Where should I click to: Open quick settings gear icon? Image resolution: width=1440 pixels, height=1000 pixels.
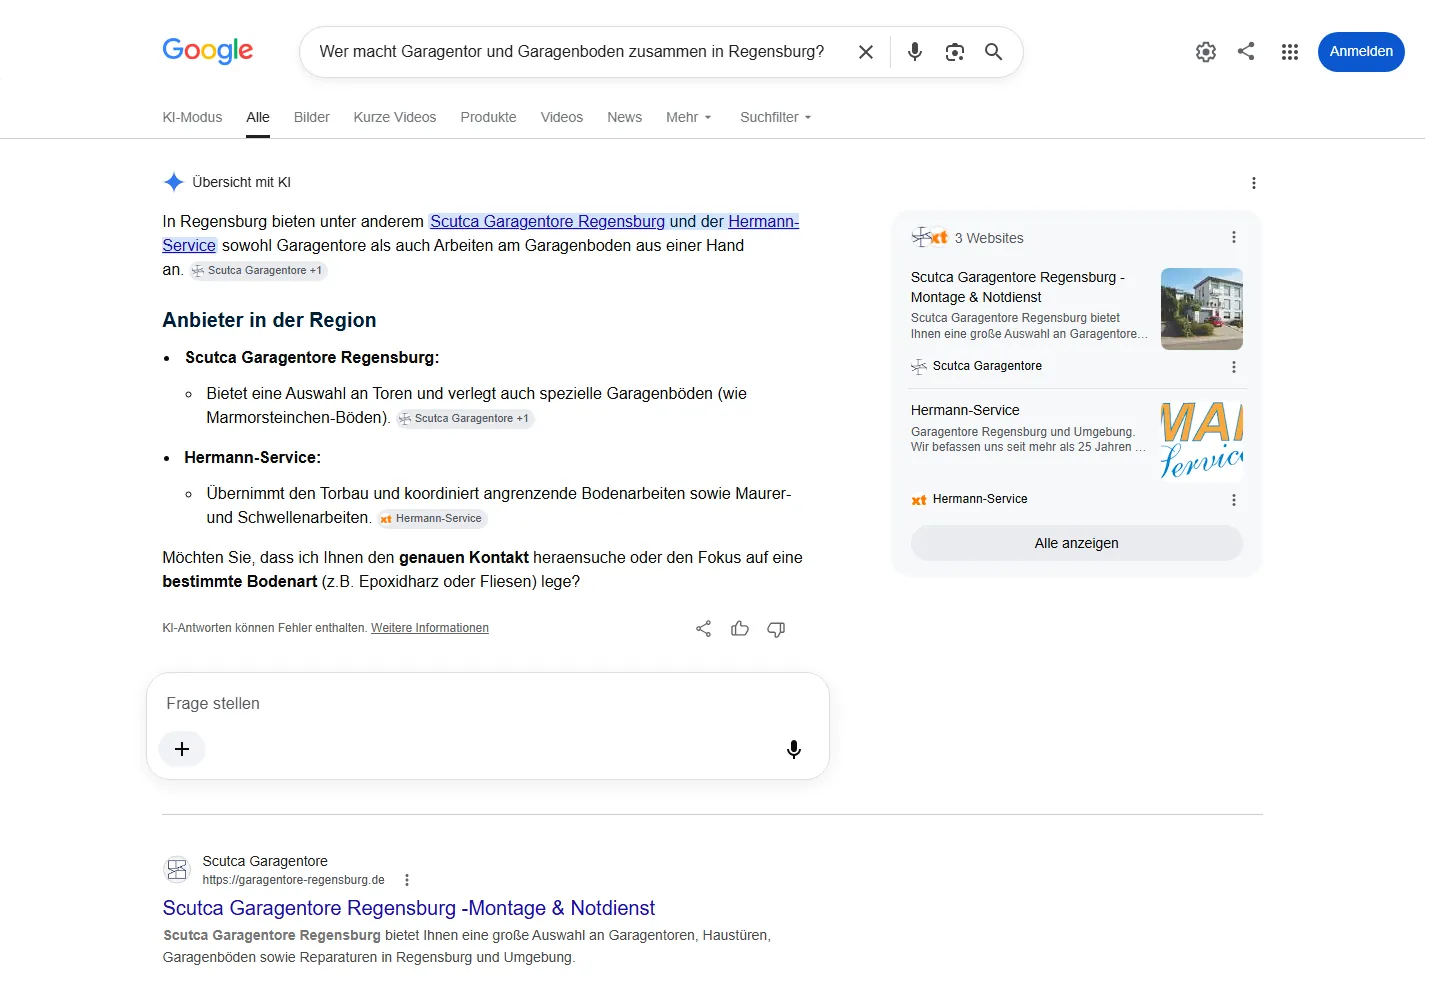[1206, 52]
